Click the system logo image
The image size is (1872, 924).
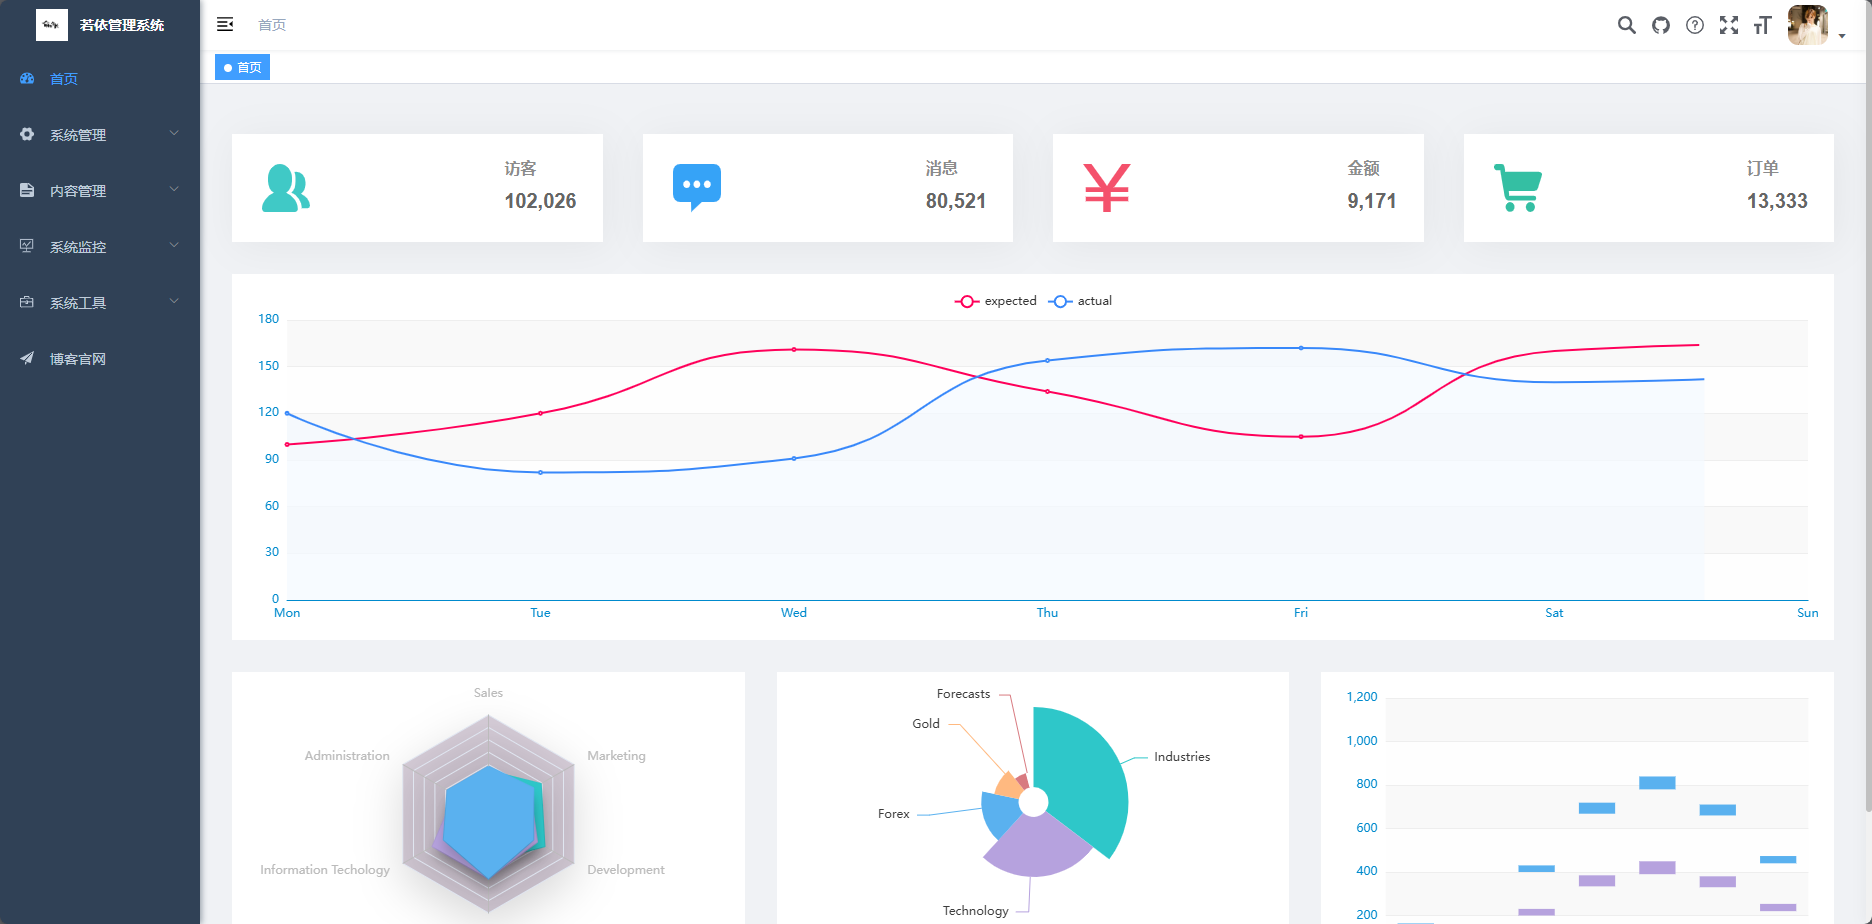click(x=52, y=25)
